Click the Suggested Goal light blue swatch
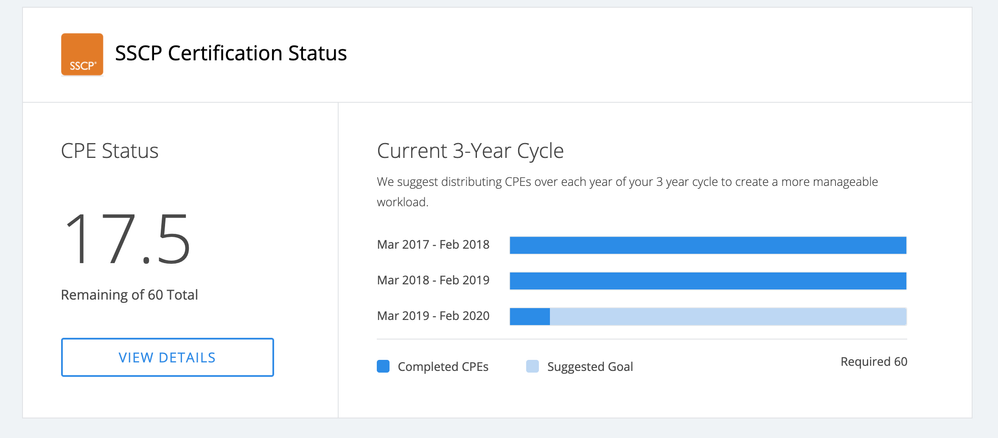 tap(533, 366)
